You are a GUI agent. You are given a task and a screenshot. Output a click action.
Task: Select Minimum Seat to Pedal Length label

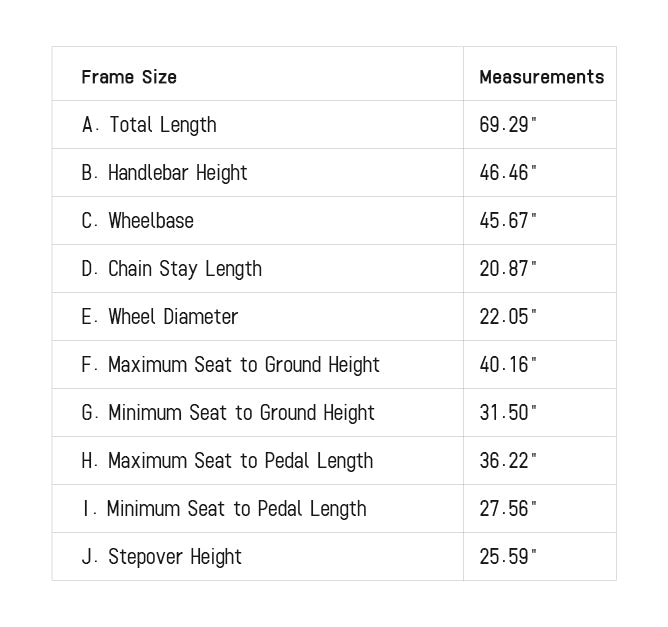coord(224,509)
